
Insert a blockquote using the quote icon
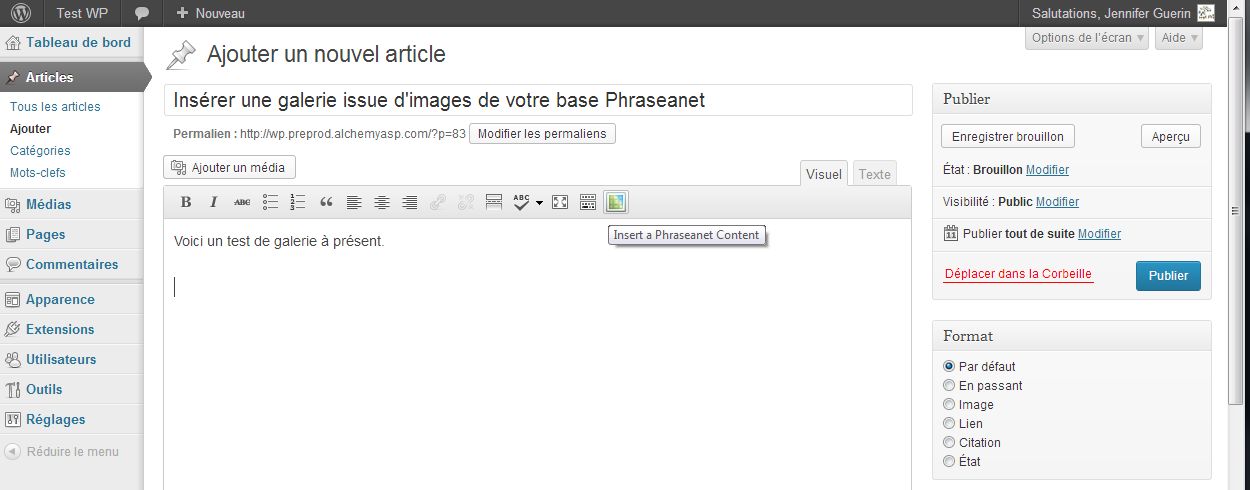[326, 202]
